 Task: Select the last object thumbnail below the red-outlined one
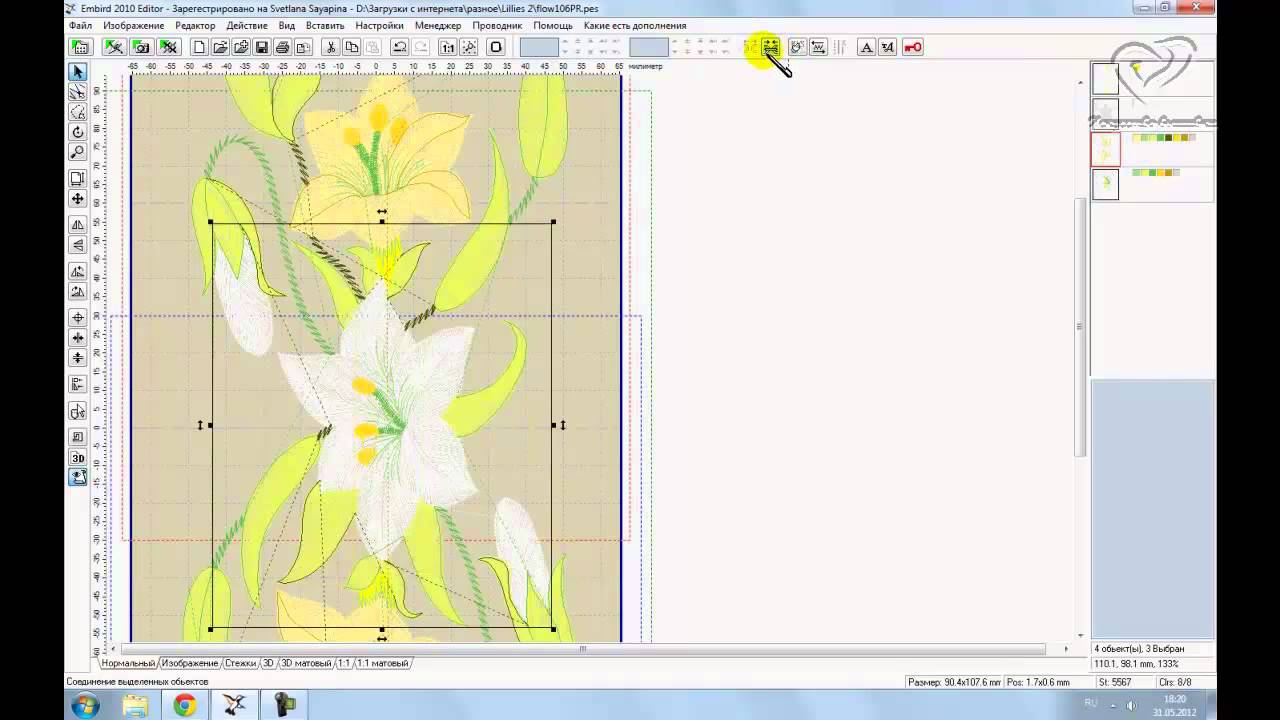(1105, 184)
